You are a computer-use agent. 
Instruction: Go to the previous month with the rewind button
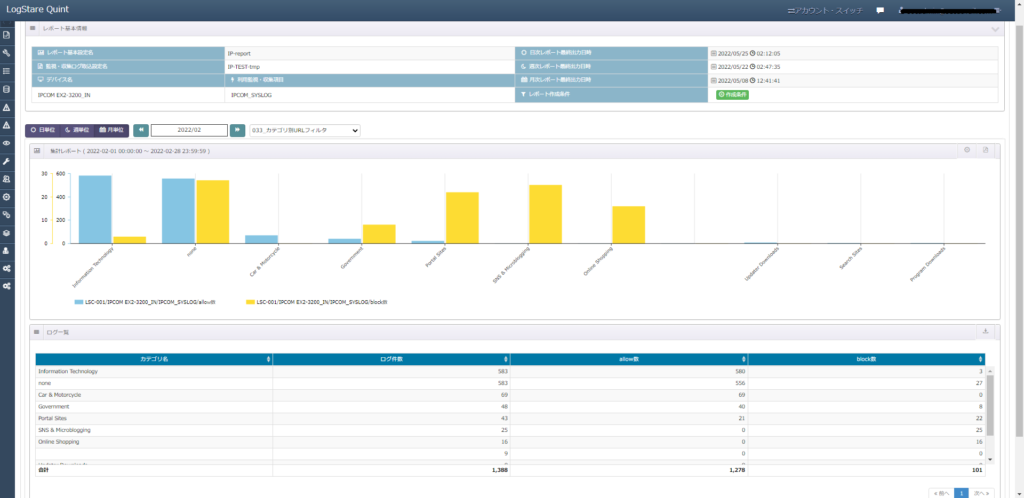pos(141,131)
